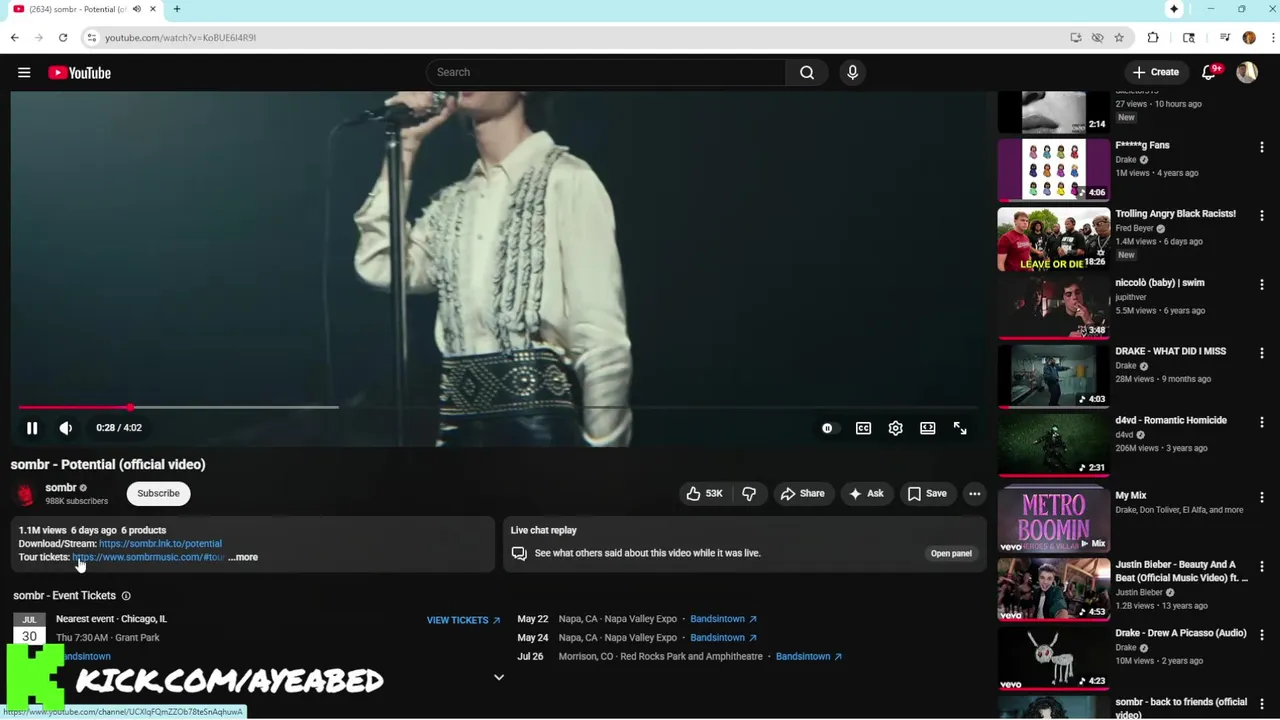Open more actions three-dot menu
The height and width of the screenshot is (720, 1280).
coord(975,493)
